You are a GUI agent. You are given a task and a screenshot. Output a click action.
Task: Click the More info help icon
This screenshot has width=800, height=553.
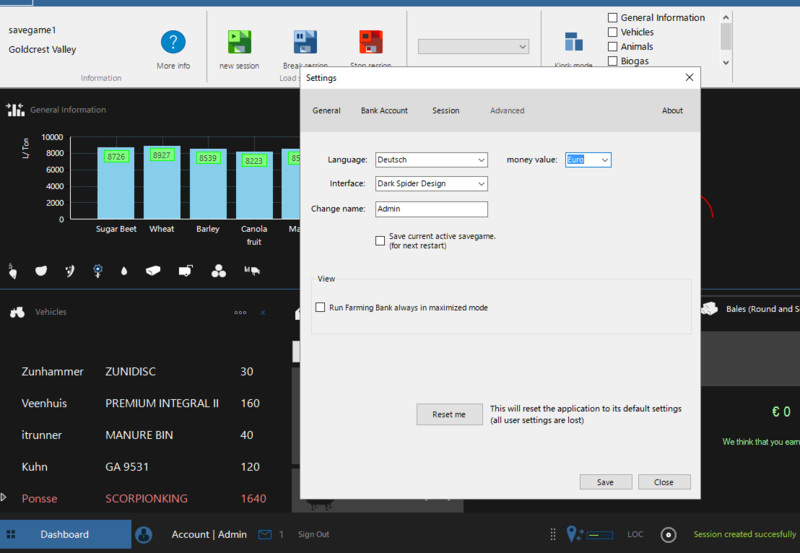click(173, 42)
